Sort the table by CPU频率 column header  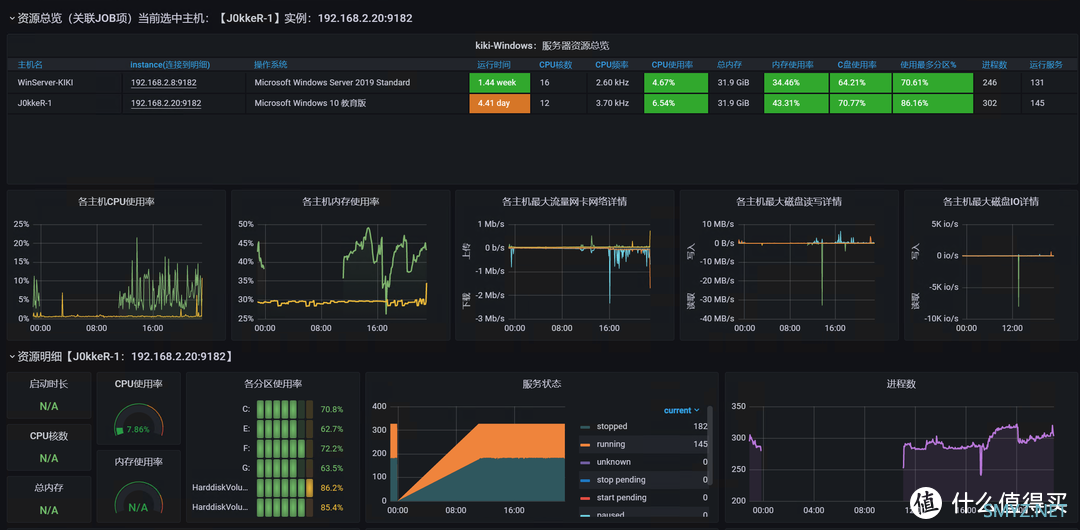[612, 65]
